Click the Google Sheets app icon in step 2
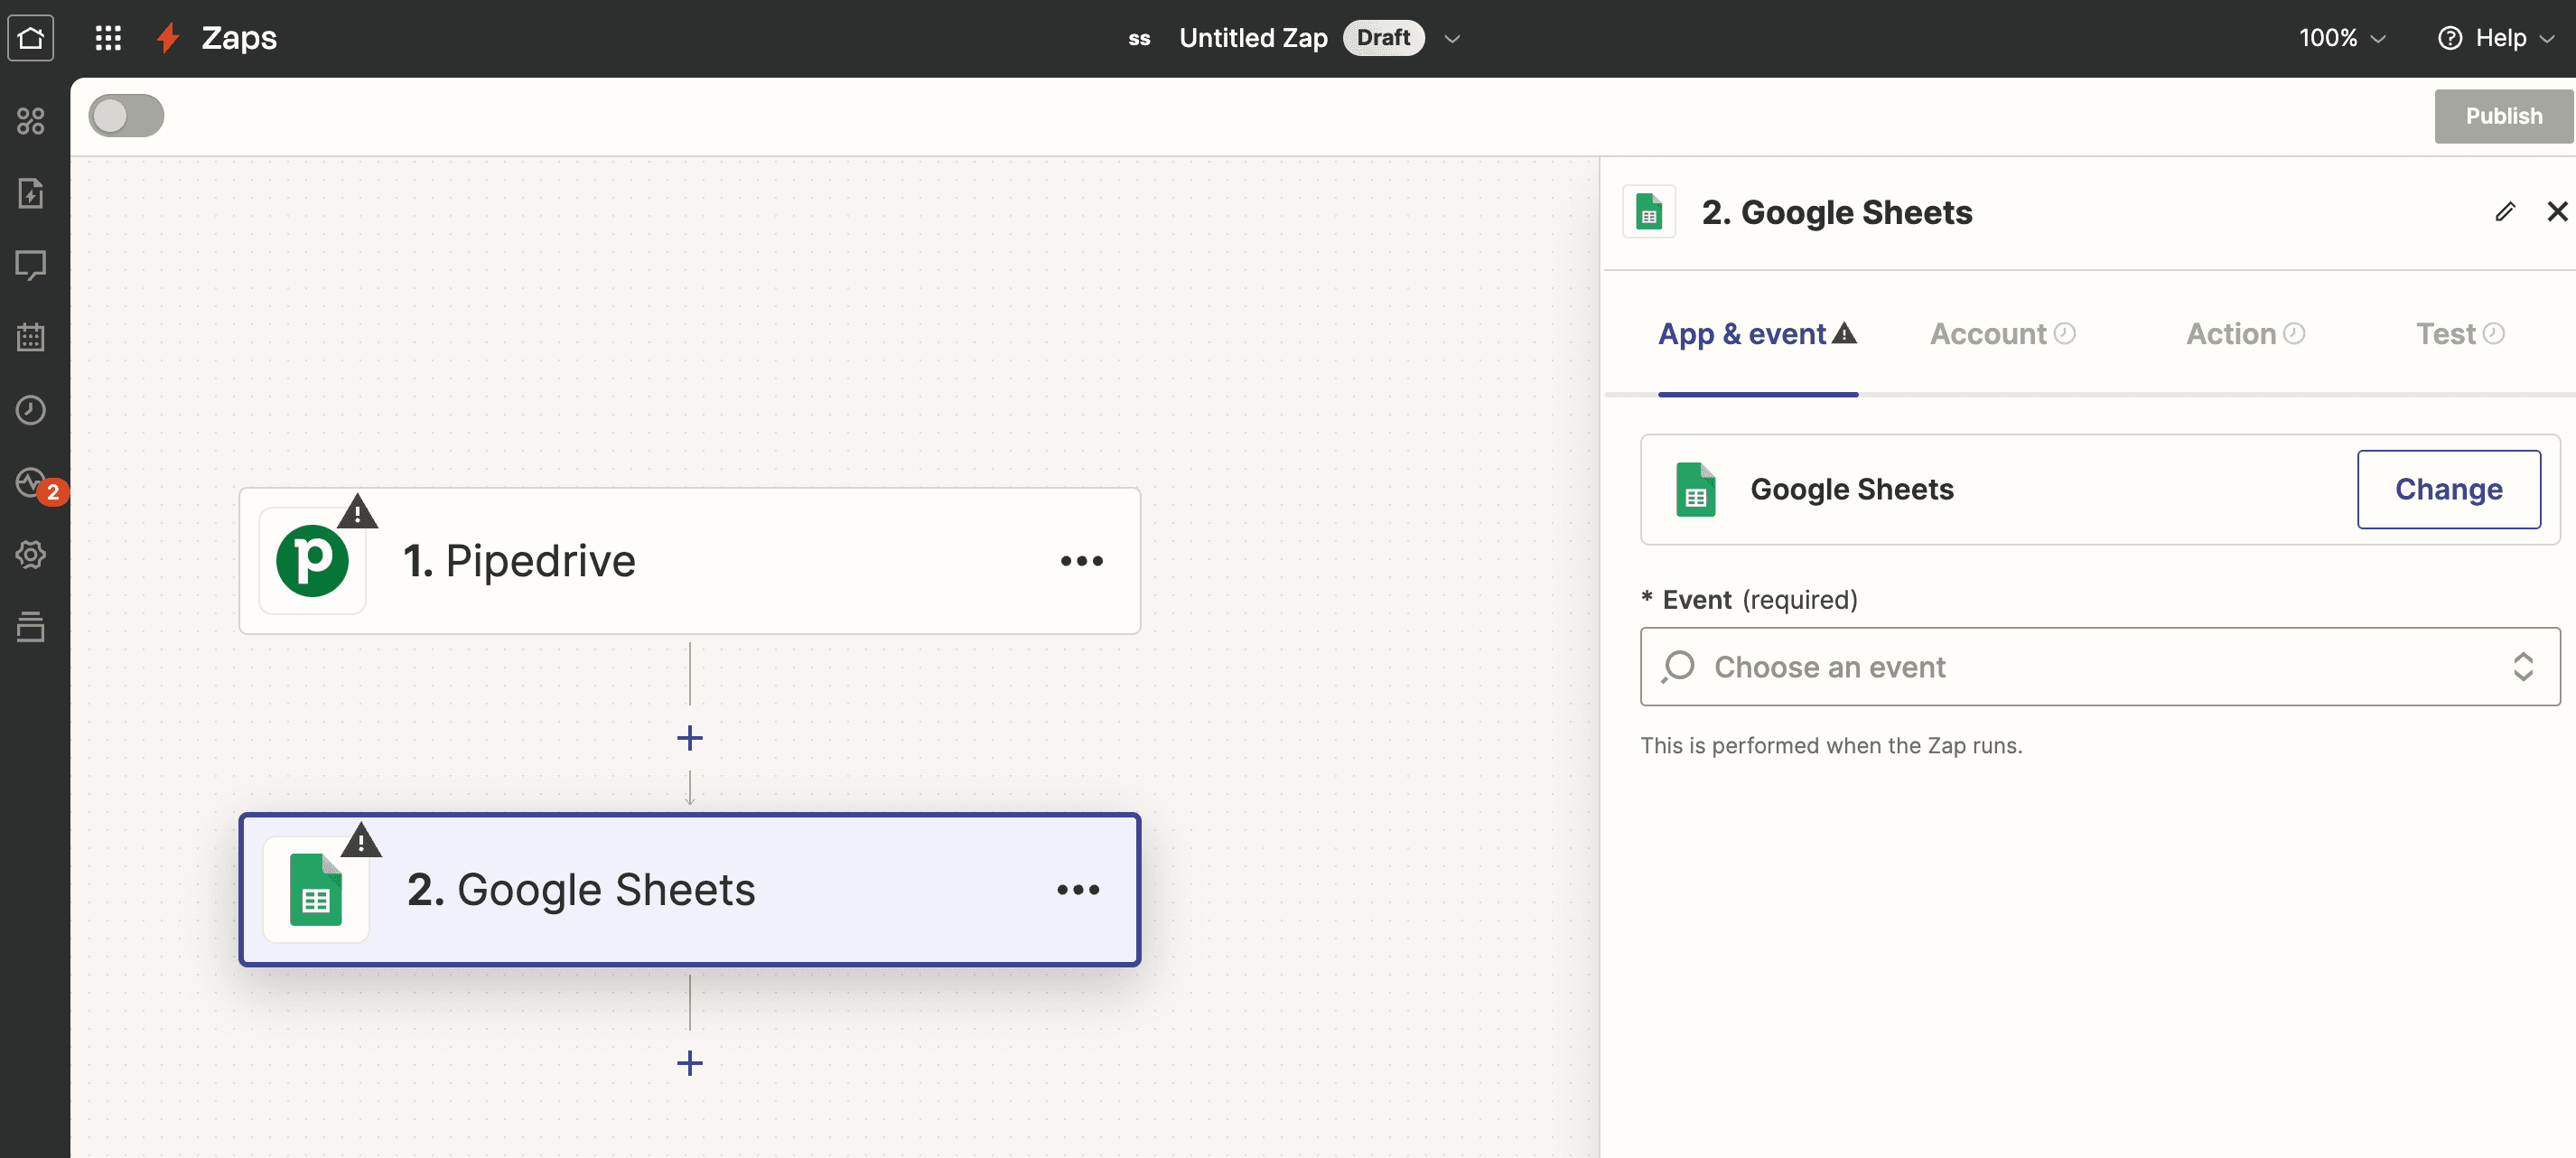 click(x=313, y=887)
